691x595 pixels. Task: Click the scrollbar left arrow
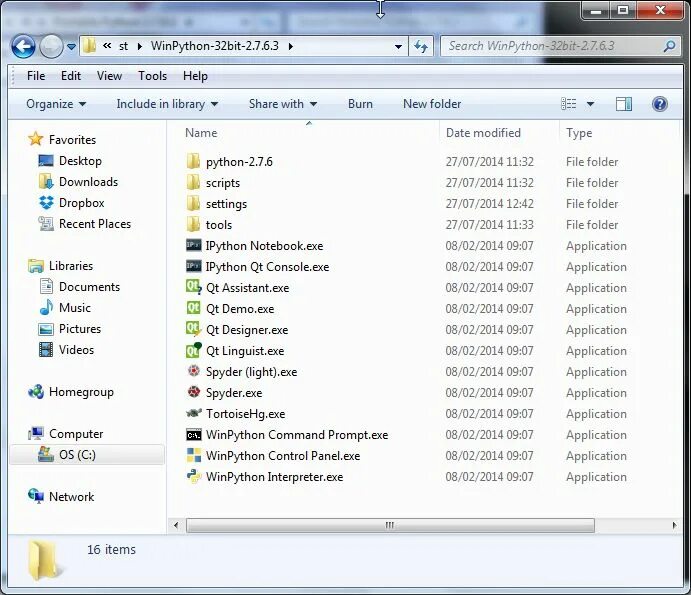176,525
